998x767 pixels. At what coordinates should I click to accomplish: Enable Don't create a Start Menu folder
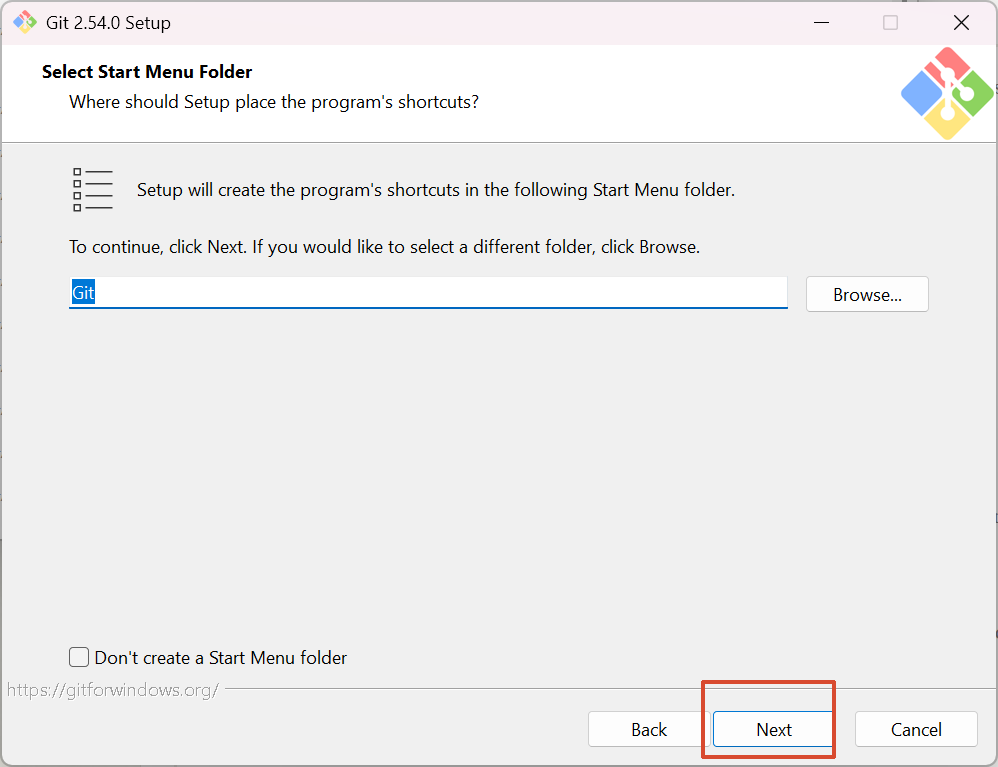(79, 657)
